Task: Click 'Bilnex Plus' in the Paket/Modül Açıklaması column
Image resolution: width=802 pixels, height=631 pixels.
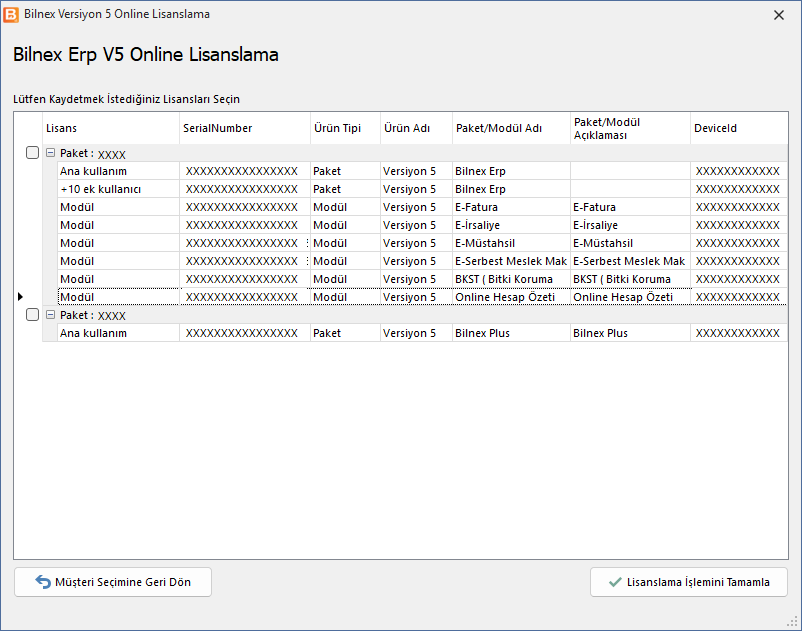Action: (x=630, y=333)
